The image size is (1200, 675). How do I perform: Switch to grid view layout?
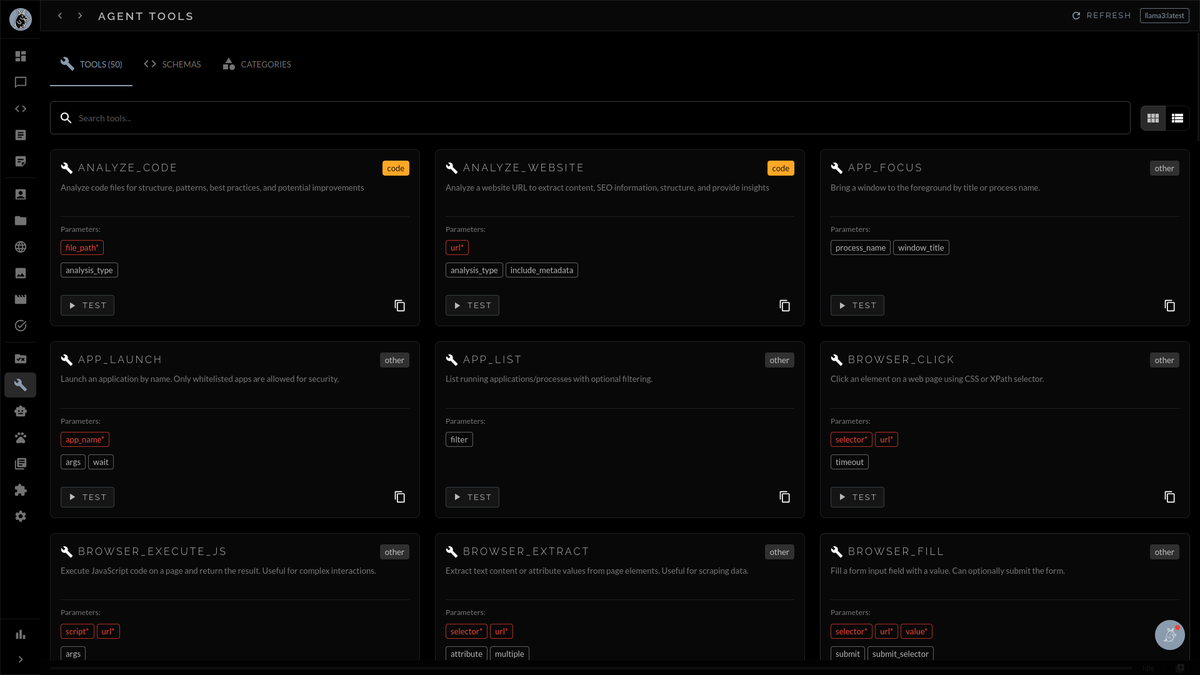tap(1153, 118)
